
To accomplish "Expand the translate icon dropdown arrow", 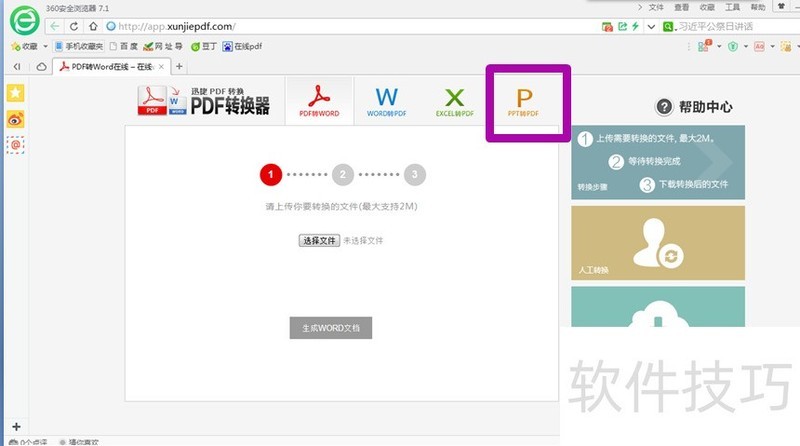I will (x=772, y=46).
